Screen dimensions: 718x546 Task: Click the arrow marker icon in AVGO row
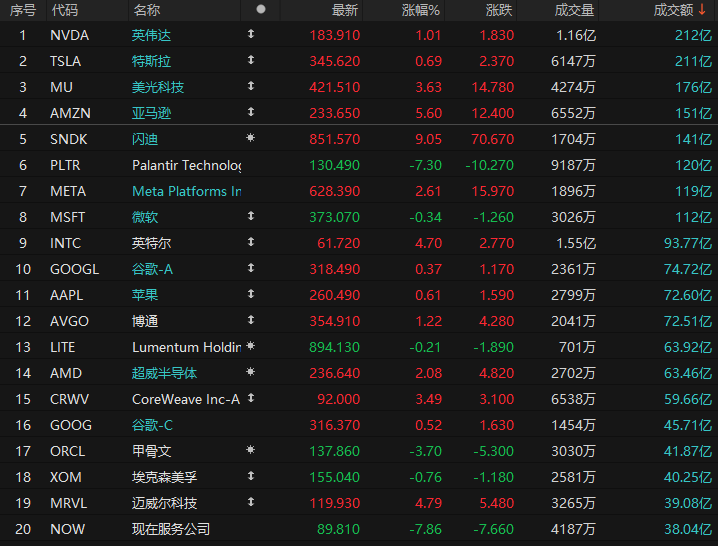pos(250,320)
